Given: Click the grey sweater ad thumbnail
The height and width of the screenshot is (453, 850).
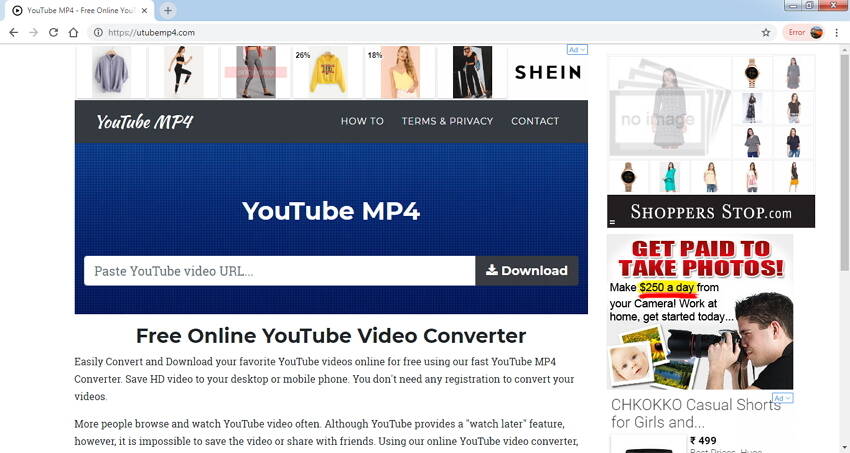Looking at the screenshot, I should (111, 72).
